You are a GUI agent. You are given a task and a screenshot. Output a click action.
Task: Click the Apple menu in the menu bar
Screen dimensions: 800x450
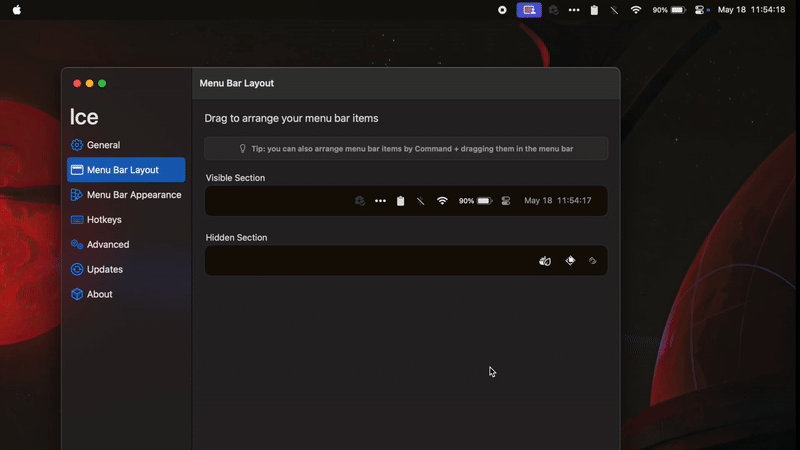[17, 10]
